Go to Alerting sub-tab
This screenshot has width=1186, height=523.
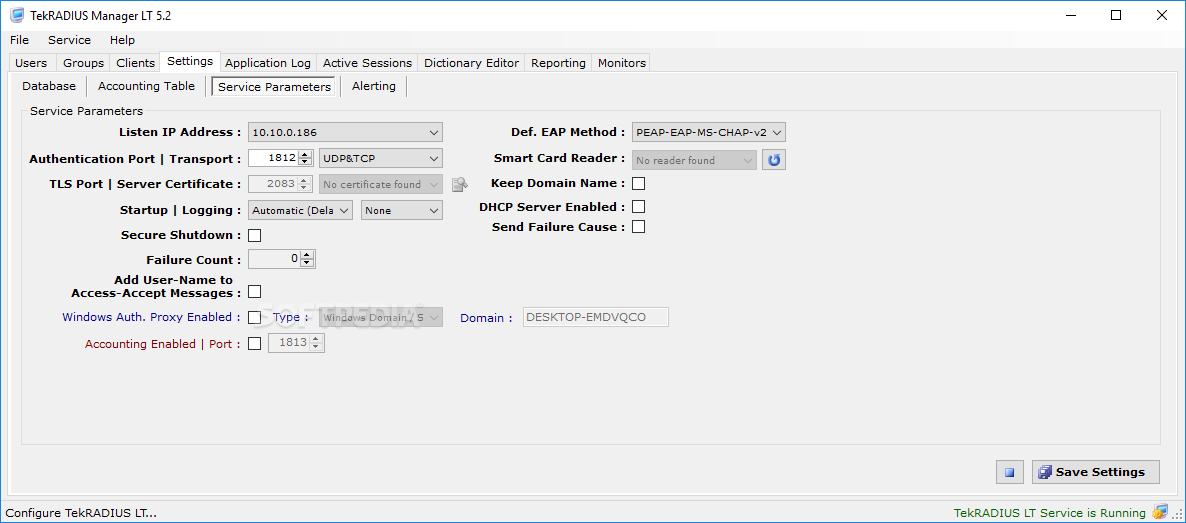point(374,86)
